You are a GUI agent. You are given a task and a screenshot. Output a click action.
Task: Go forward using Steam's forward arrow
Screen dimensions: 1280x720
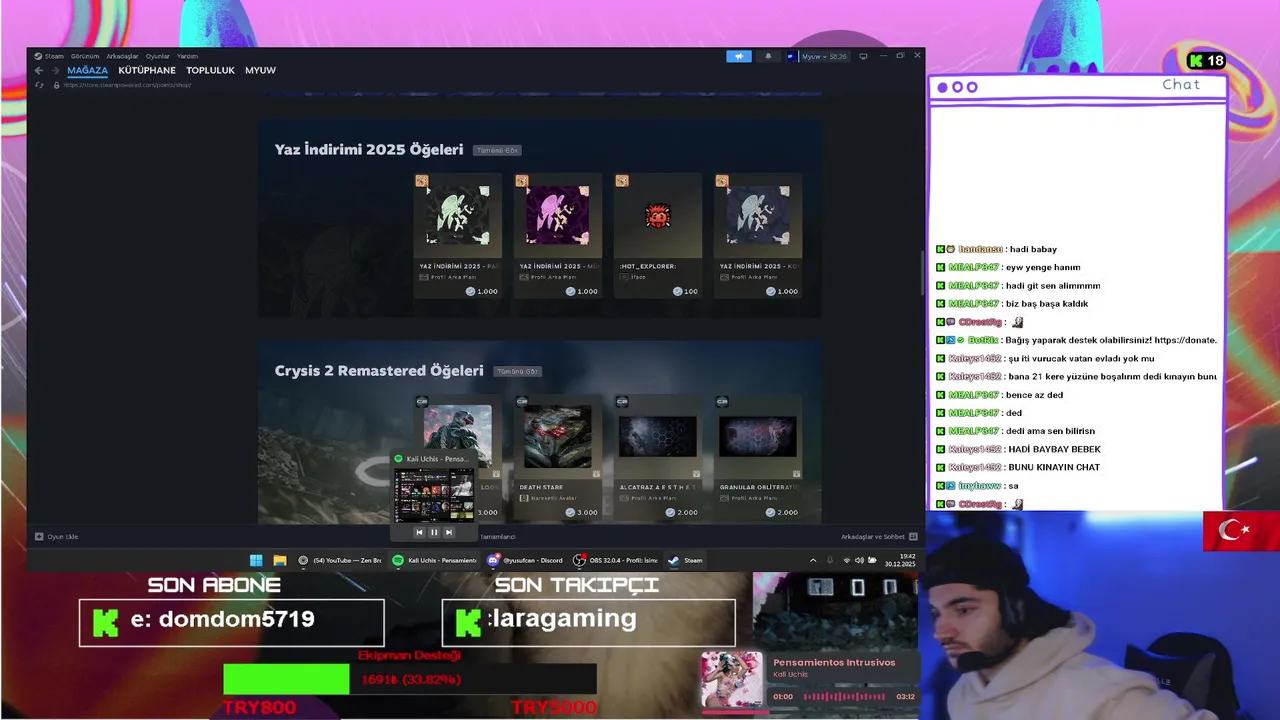click(54, 70)
